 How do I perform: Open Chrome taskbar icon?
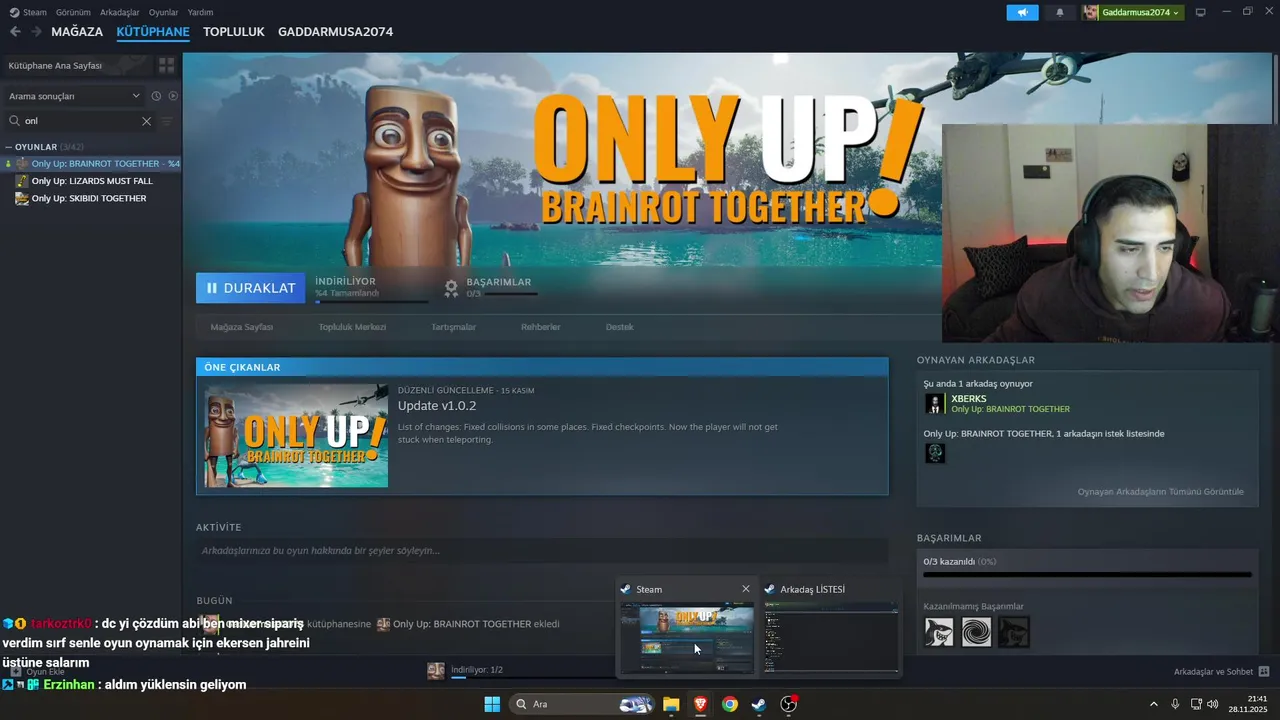pos(730,704)
